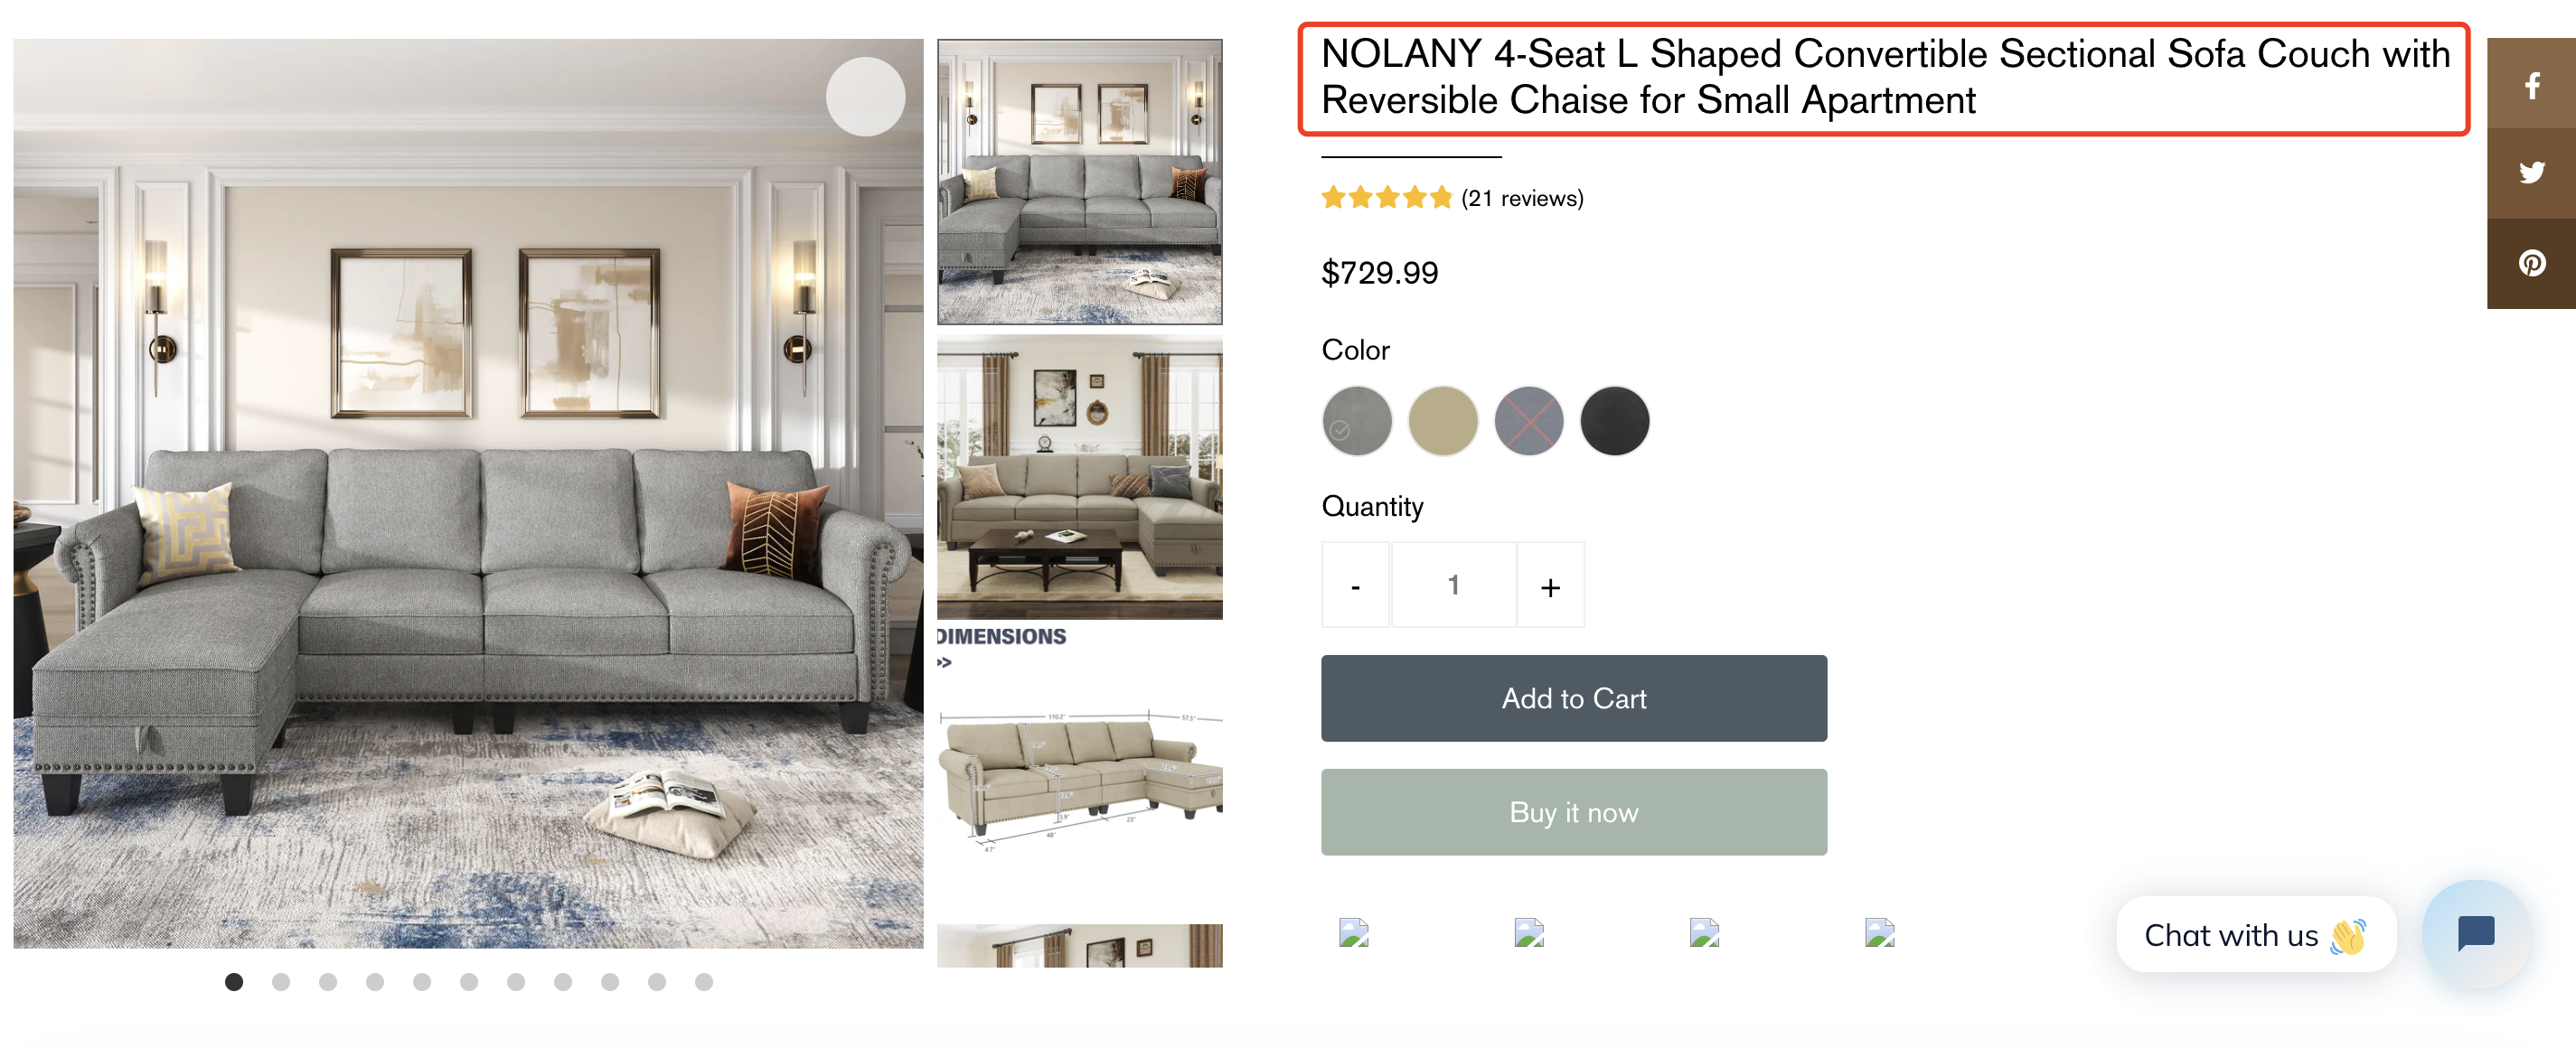This screenshot has height=1048, width=2576.
Task: Add the sofa to cart
Action: (x=1573, y=698)
